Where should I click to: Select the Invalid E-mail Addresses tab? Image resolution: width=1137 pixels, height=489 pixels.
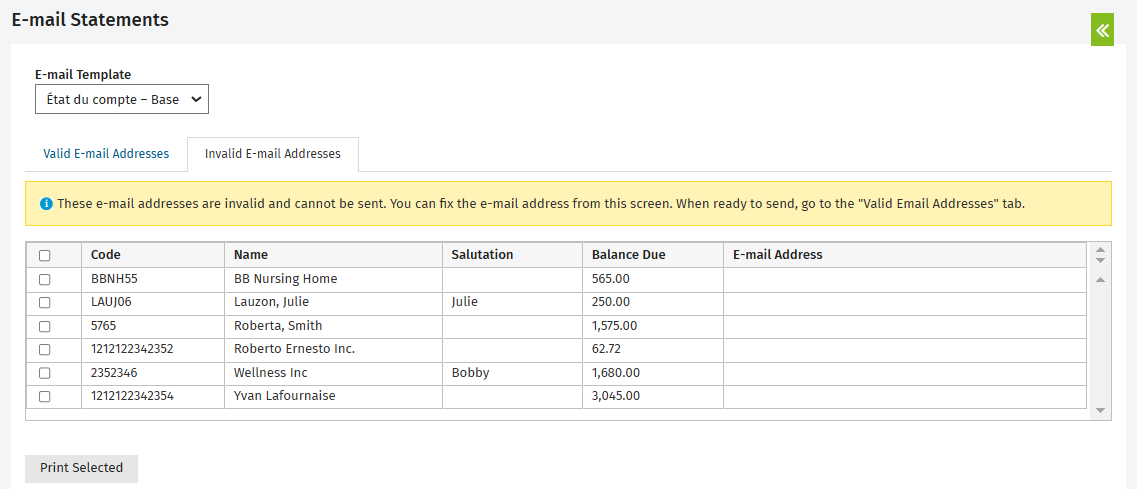point(273,154)
